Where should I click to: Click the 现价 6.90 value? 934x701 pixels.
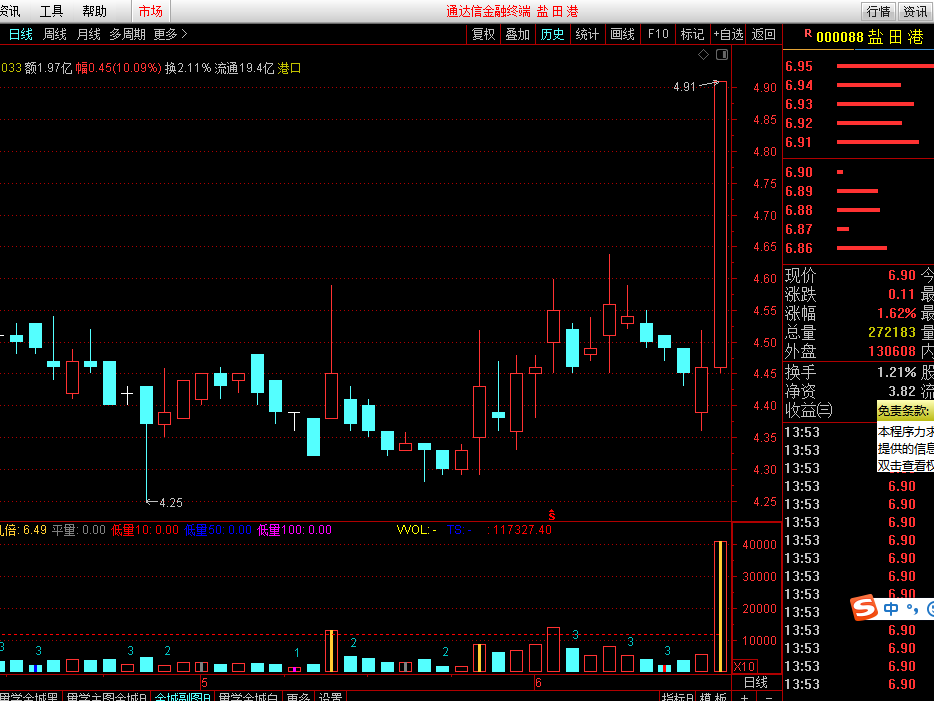click(901, 275)
